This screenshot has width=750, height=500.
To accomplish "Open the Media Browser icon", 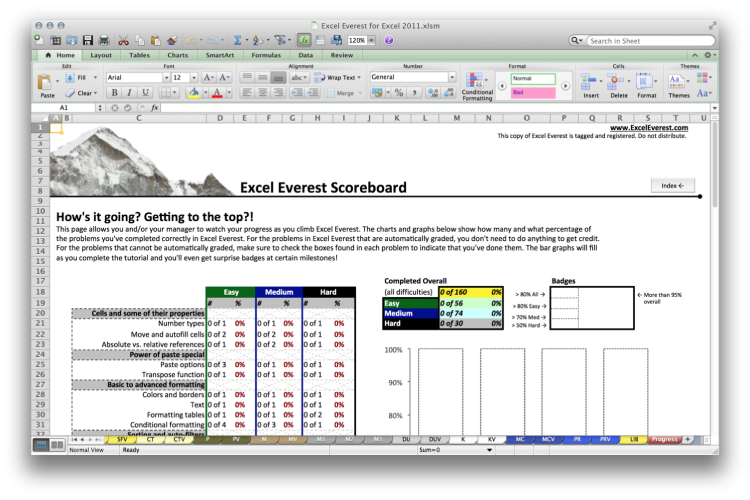I will coord(336,40).
